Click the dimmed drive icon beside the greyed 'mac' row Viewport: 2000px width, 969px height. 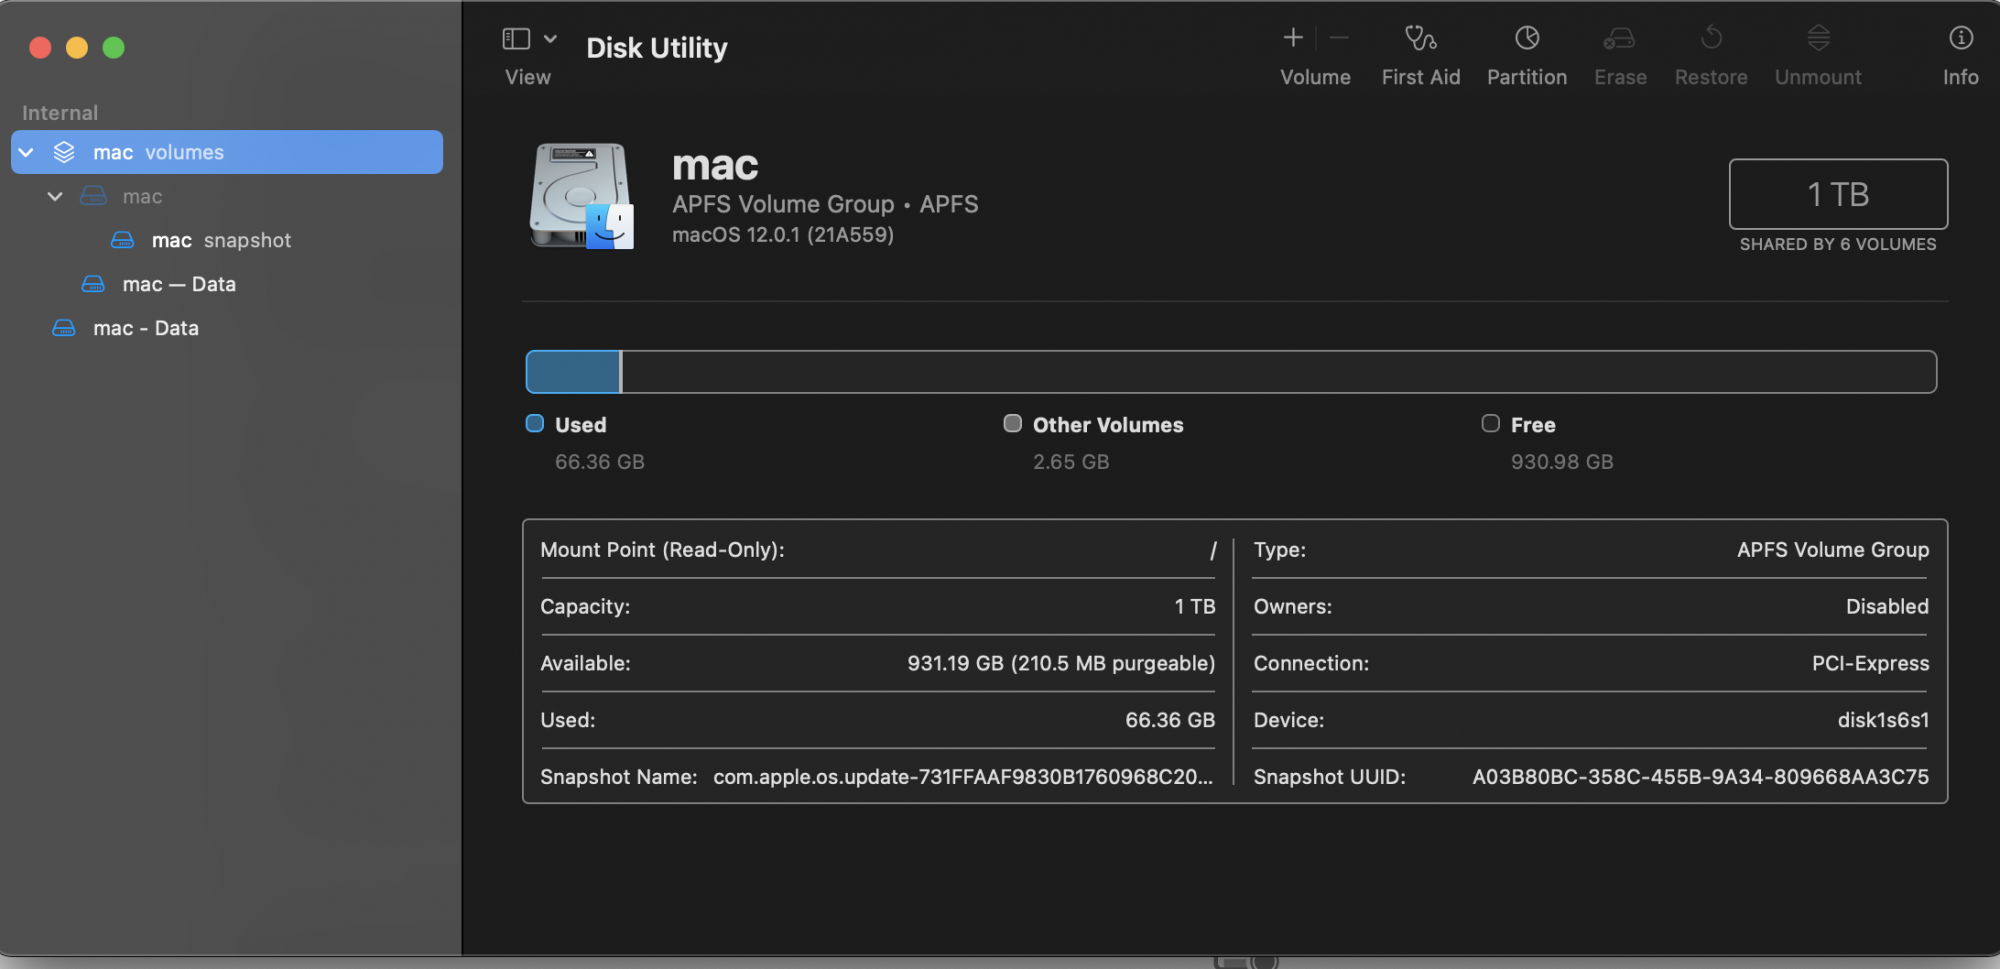(x=93, y=196)
